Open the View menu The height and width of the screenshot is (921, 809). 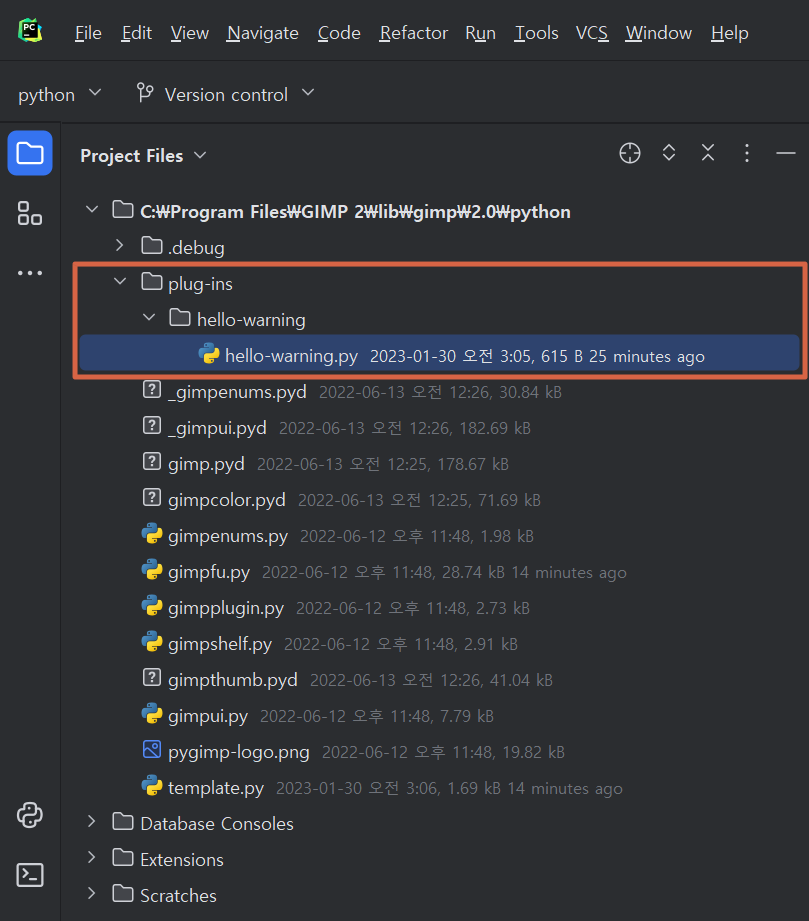pyautogui.click(x=189, y=33)
